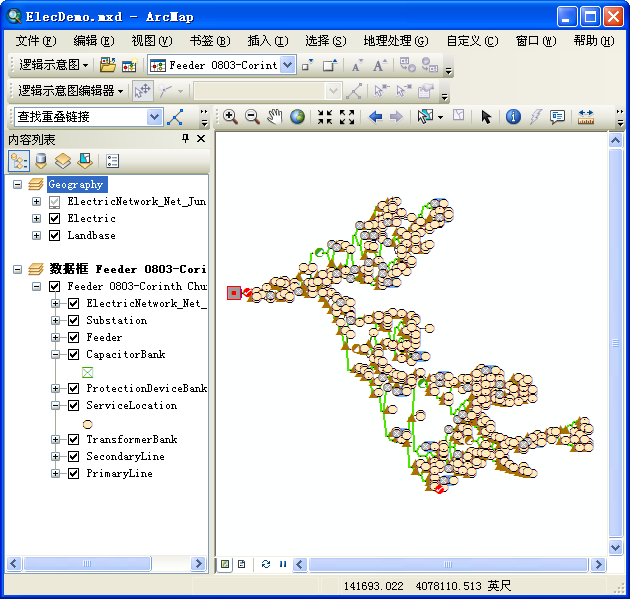Click the CapacitorBank legend symbol swatch
The height and width of the screenshot is (599, 630).
(87, 372)
